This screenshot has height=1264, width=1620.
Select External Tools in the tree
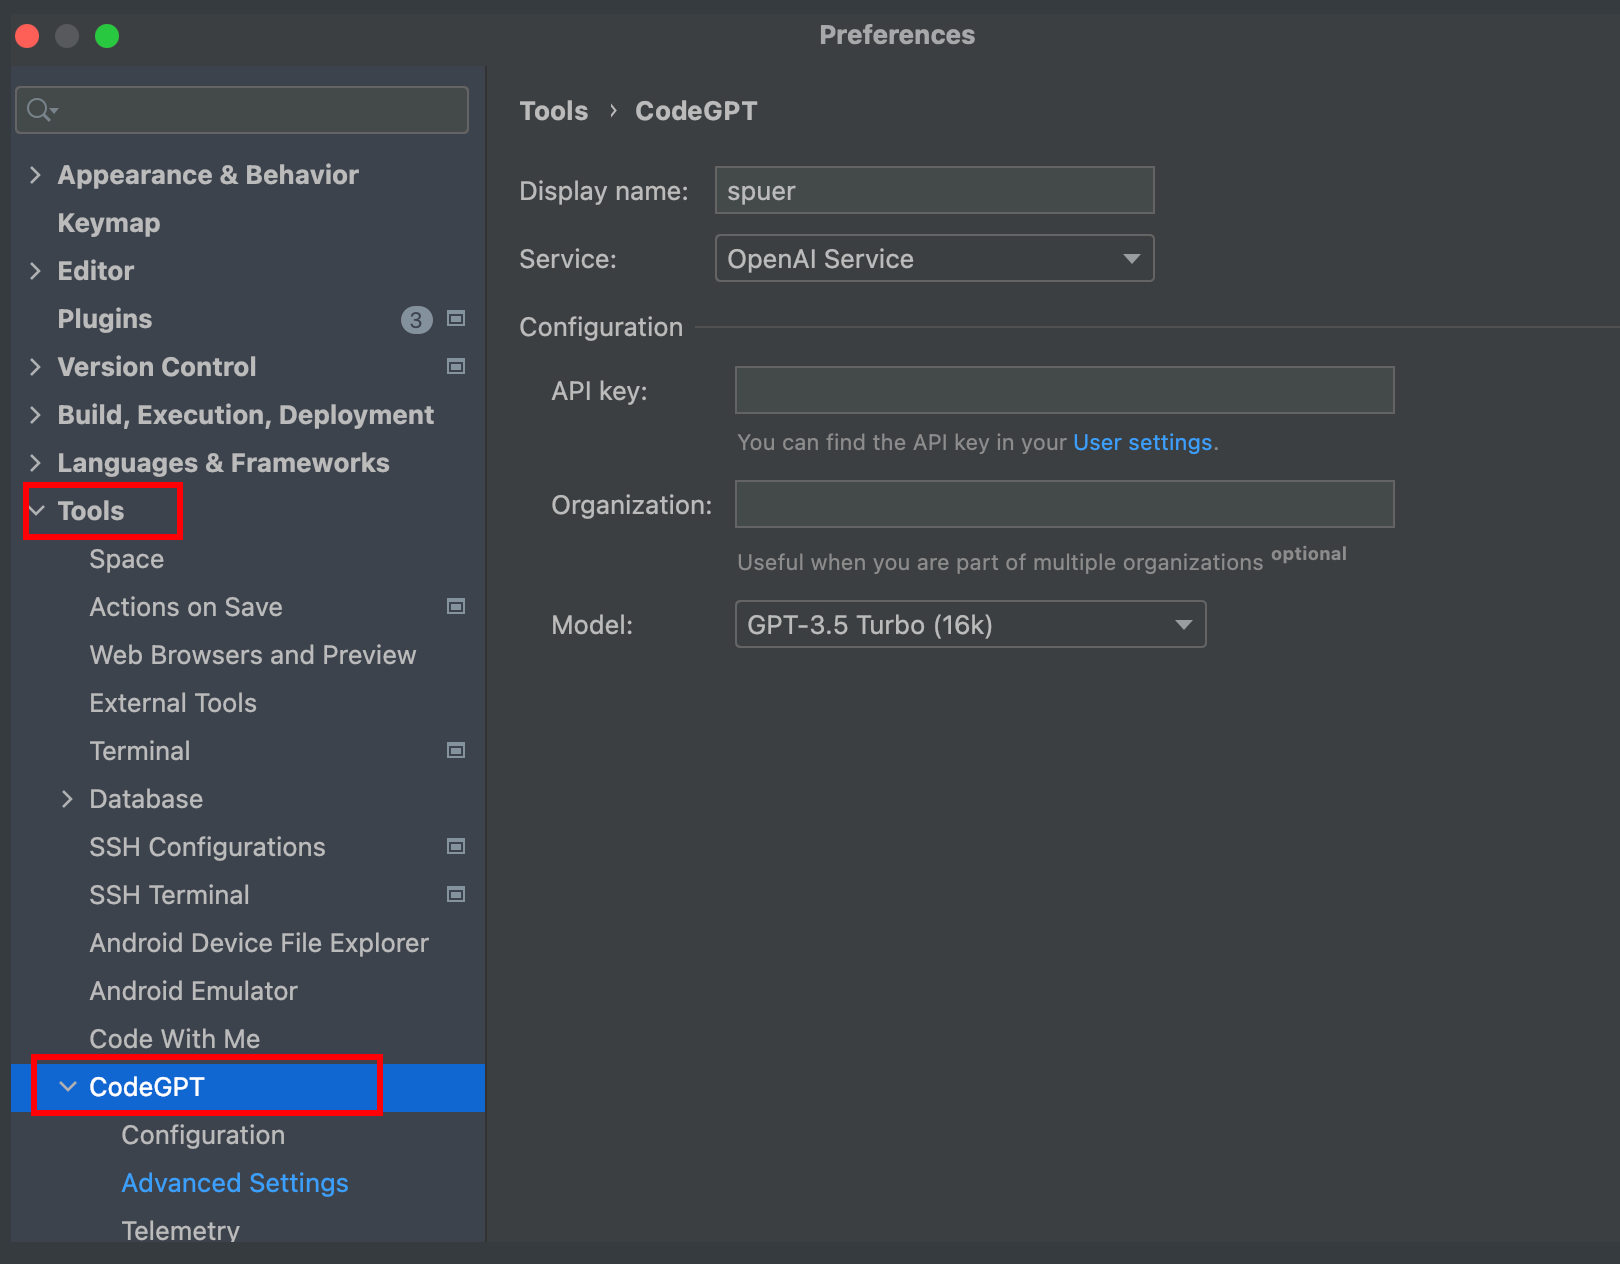click(173, 703)
